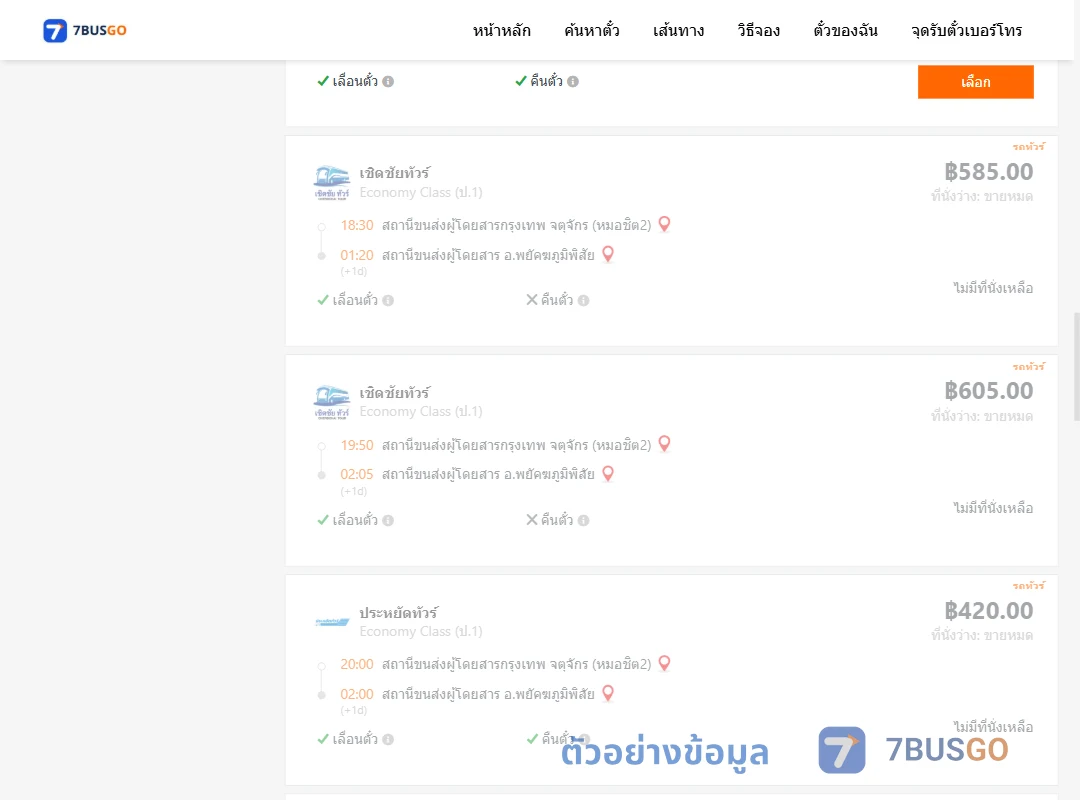Image resolution: width=1080 pixels, height=800 pixels.
Task: Open map pin for 02:05 arrival station
Action: point(608,474)
